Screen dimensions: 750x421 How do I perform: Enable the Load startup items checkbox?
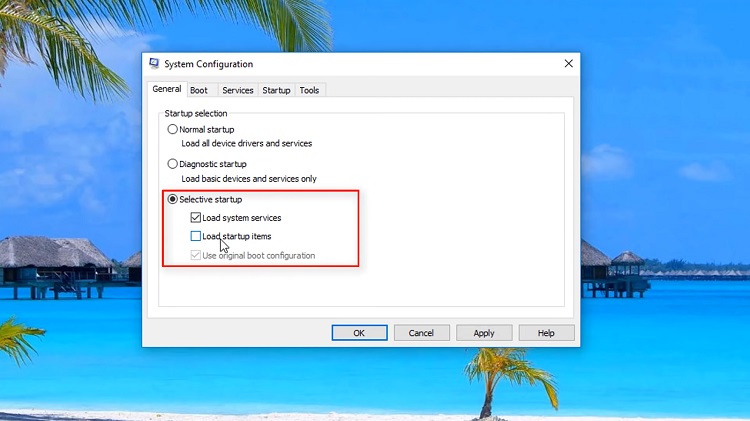point(195,237)
